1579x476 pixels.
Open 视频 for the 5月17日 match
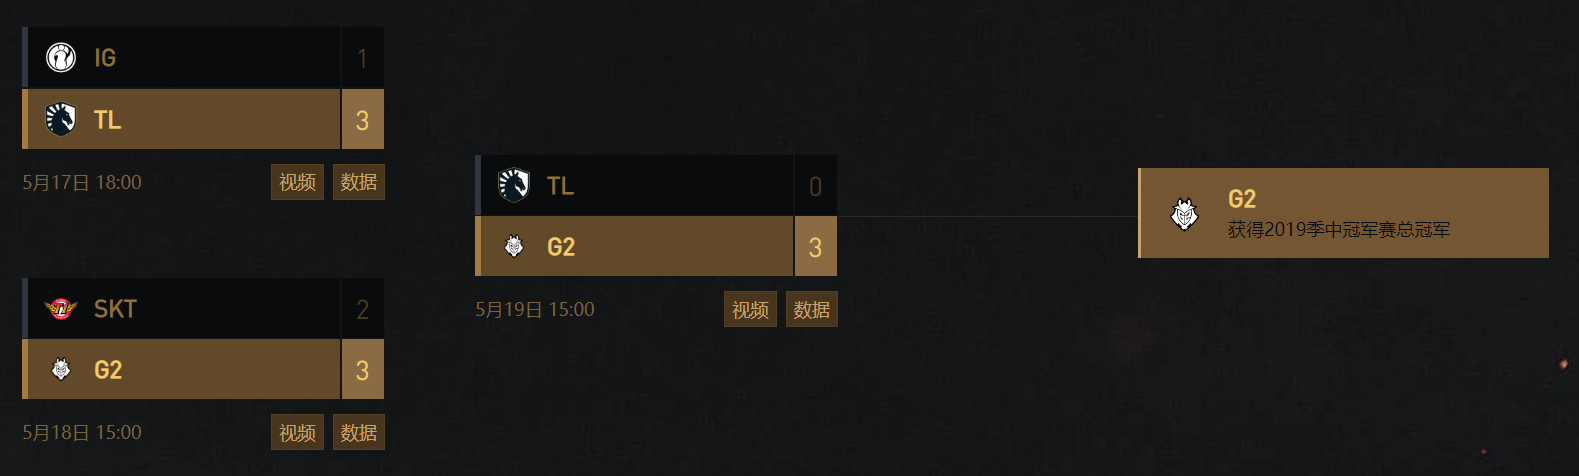click(297, 182)
